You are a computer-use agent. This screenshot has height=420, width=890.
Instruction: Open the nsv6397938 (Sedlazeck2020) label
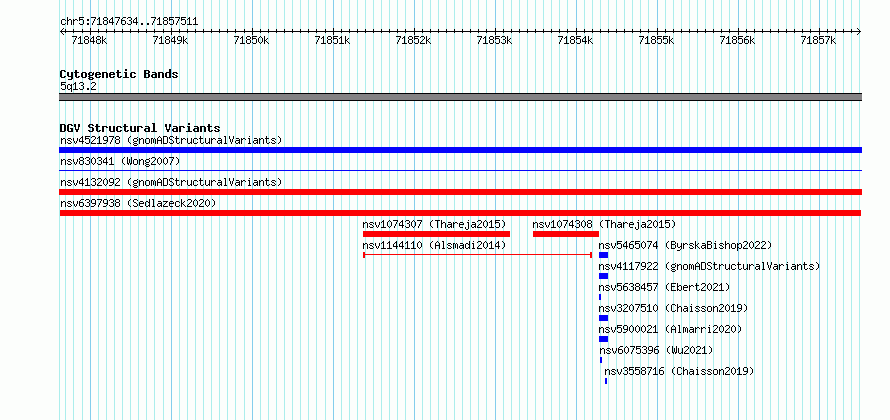point(138,203)
